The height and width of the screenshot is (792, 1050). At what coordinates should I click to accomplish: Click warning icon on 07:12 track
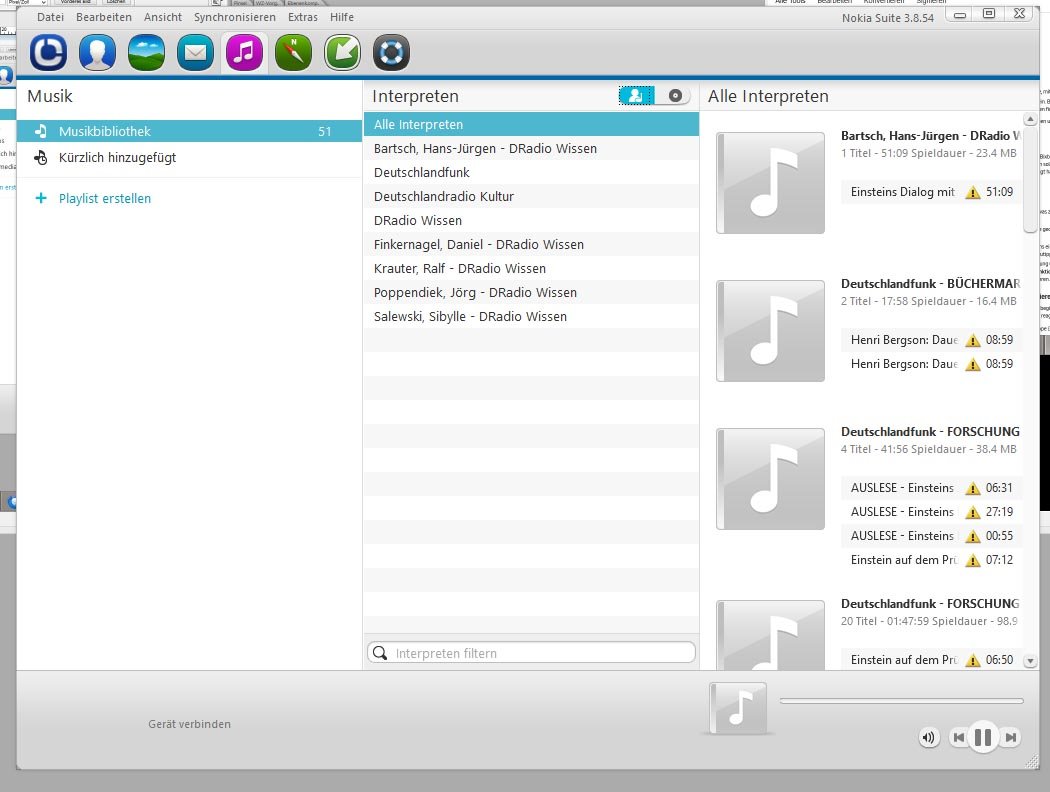click(x=972, y=561)
